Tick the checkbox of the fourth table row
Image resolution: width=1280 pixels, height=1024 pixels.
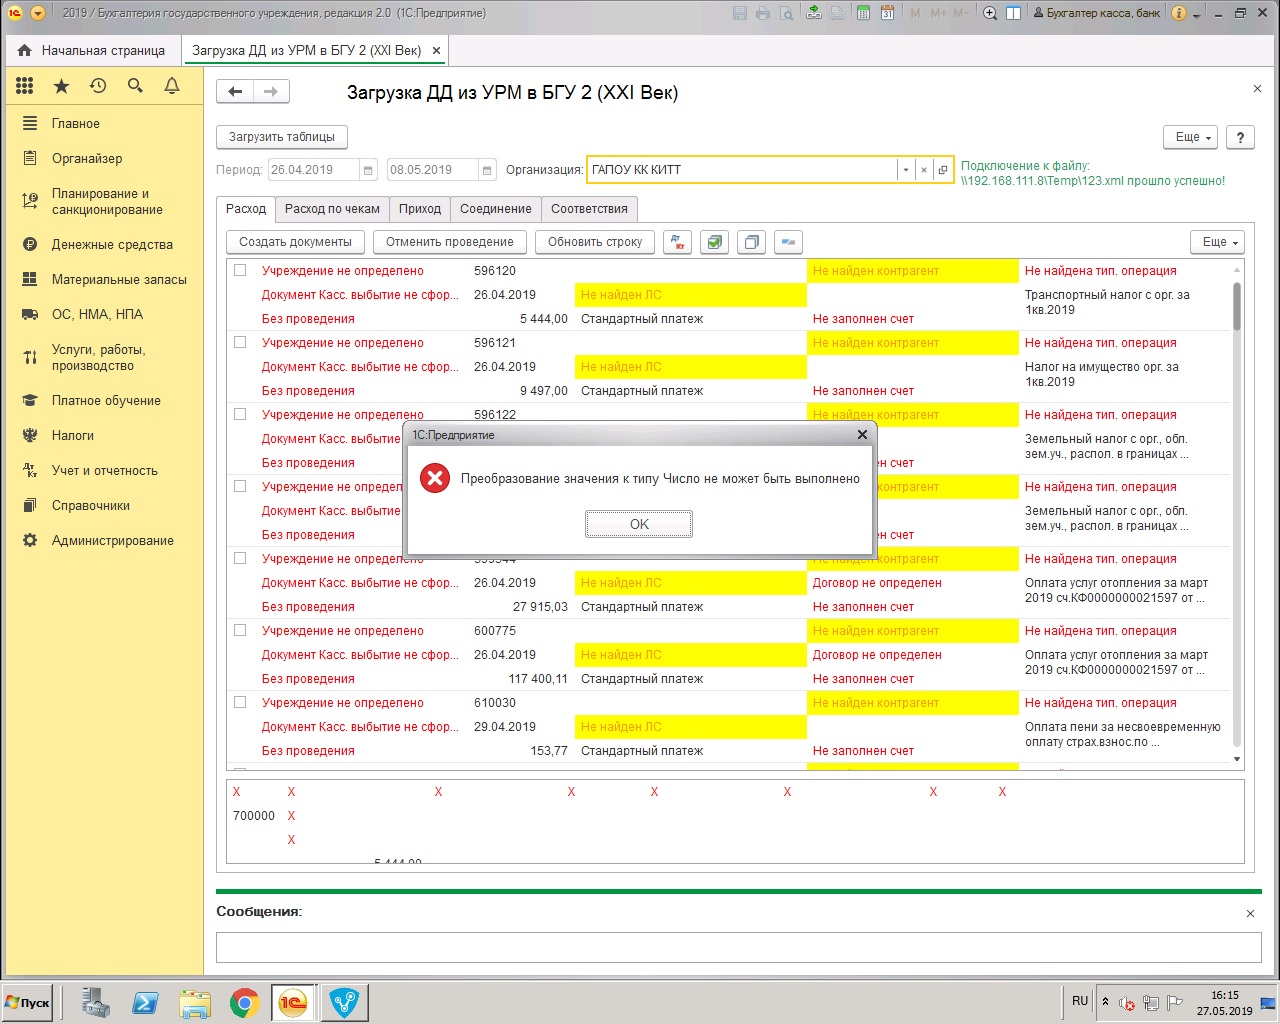[240, 486]
